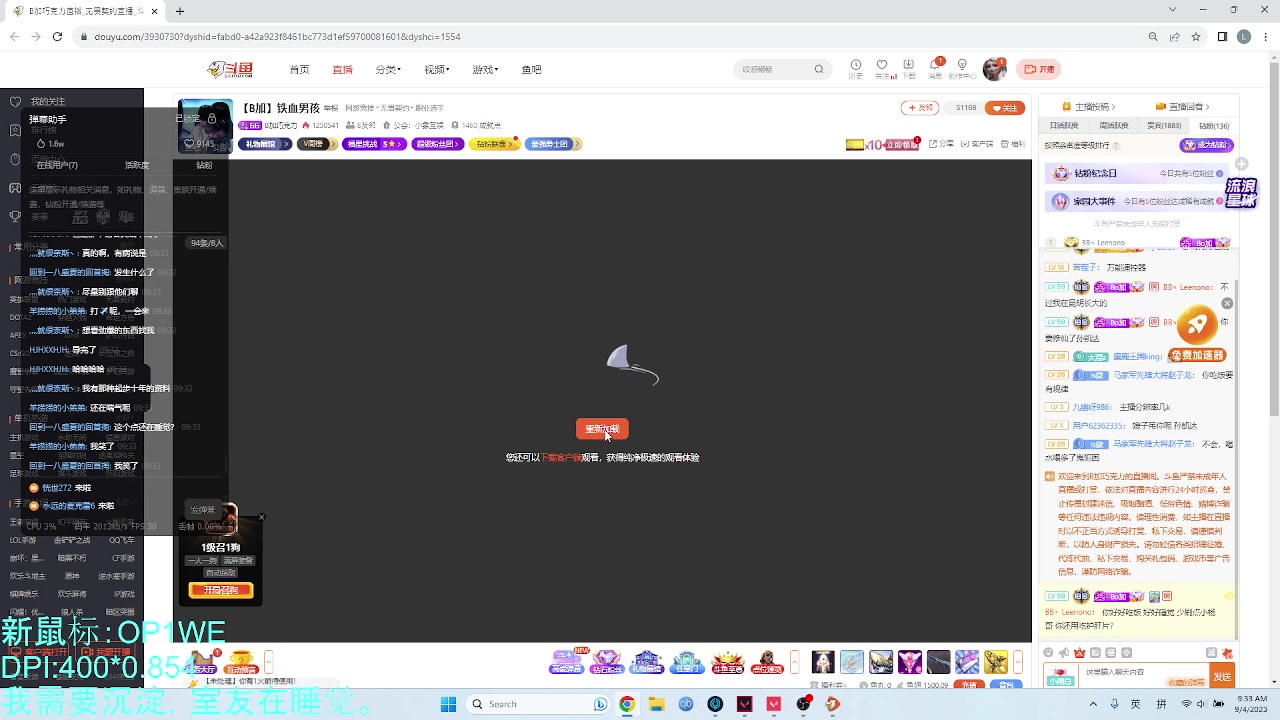The width and height of the screenshot is (1280, 720).
Task: Open 钻石粉丝 icon in gift bar
Action: coord(607,662)
